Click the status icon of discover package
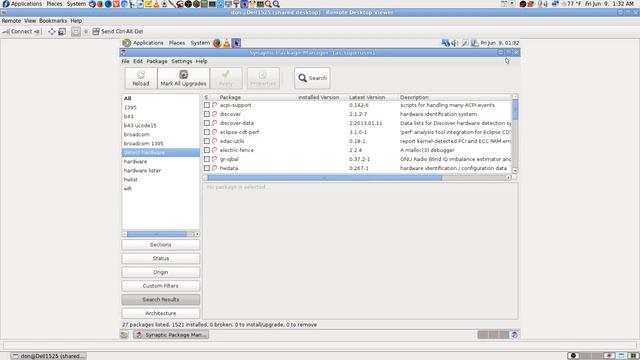 coord(214,114)
